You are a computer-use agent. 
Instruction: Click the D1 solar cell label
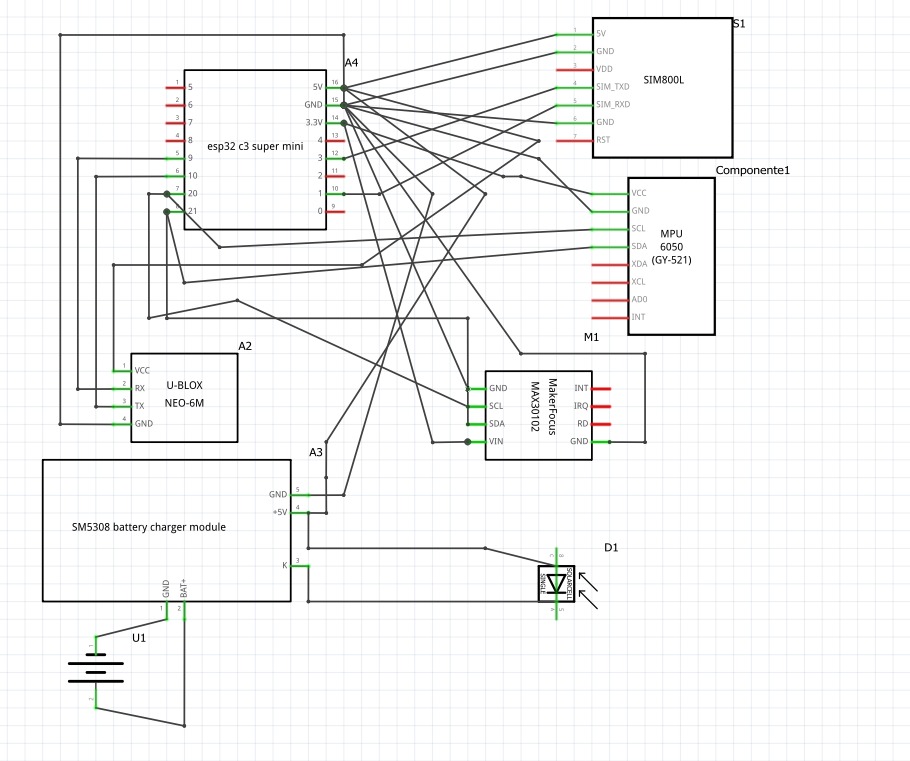tap(611, 547)
